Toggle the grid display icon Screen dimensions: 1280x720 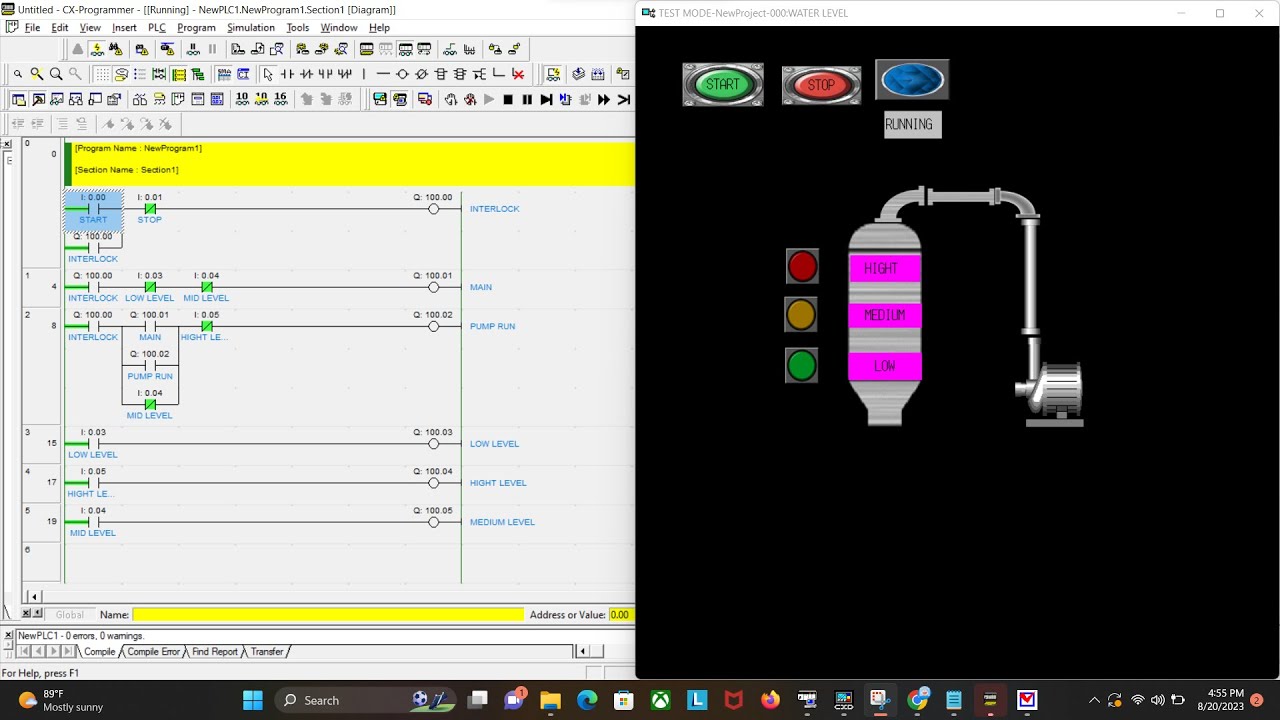click(x=102, y=74)
